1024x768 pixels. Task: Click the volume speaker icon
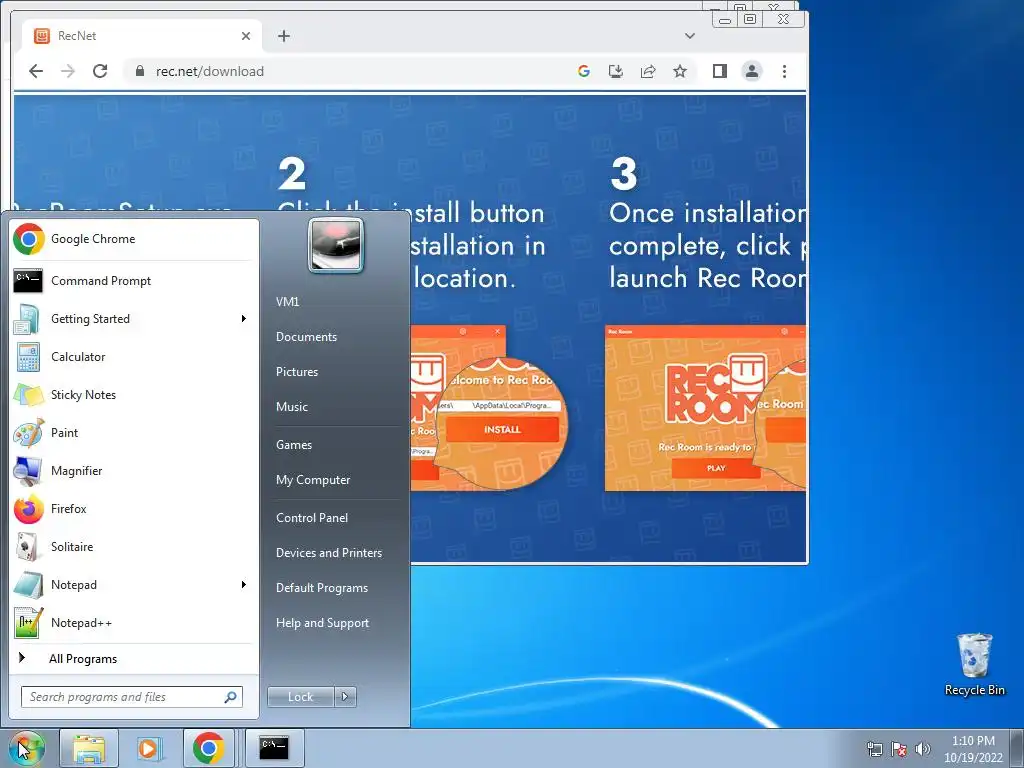pos(923,749)
